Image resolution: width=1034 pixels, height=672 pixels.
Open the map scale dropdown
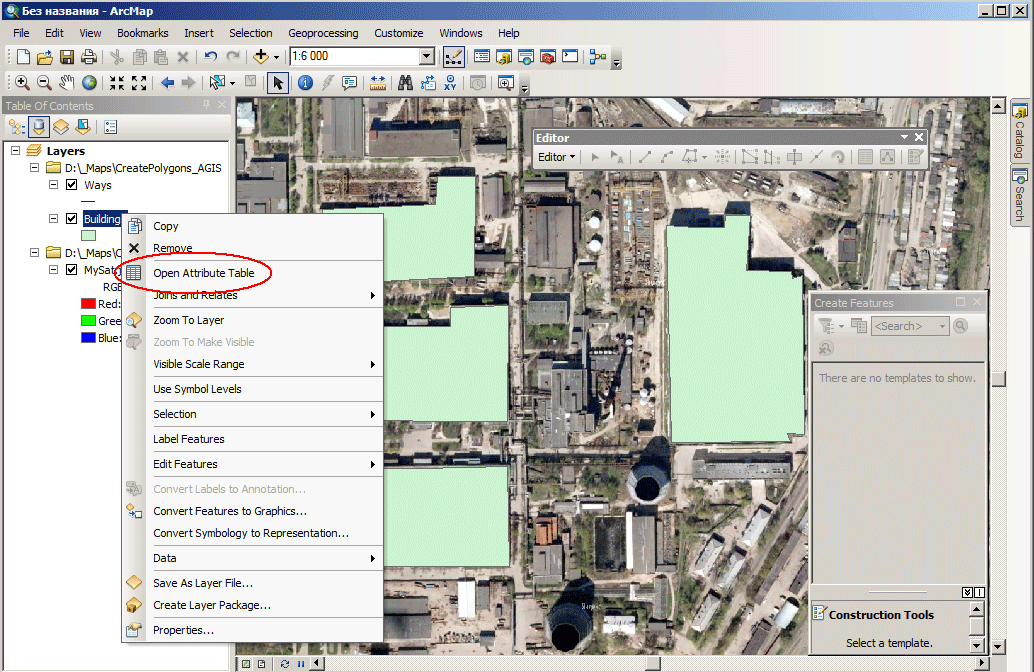[x=427, y=56]
